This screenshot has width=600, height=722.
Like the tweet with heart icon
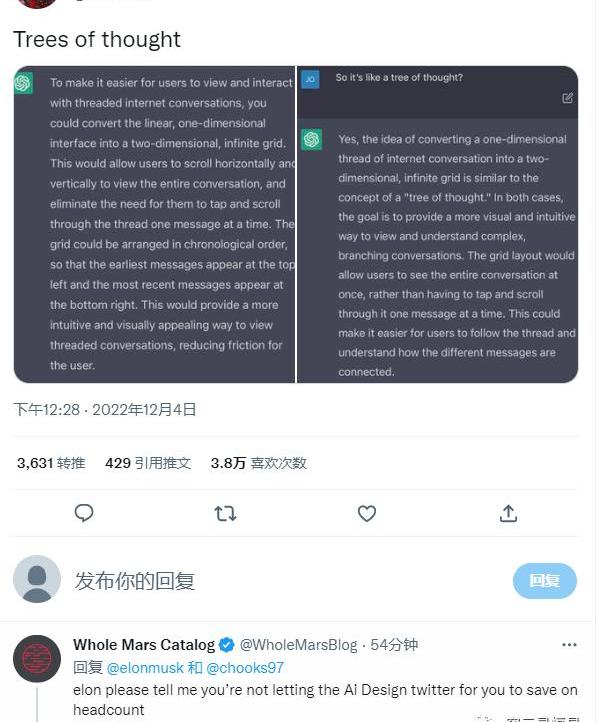click(x=367, y=513)
